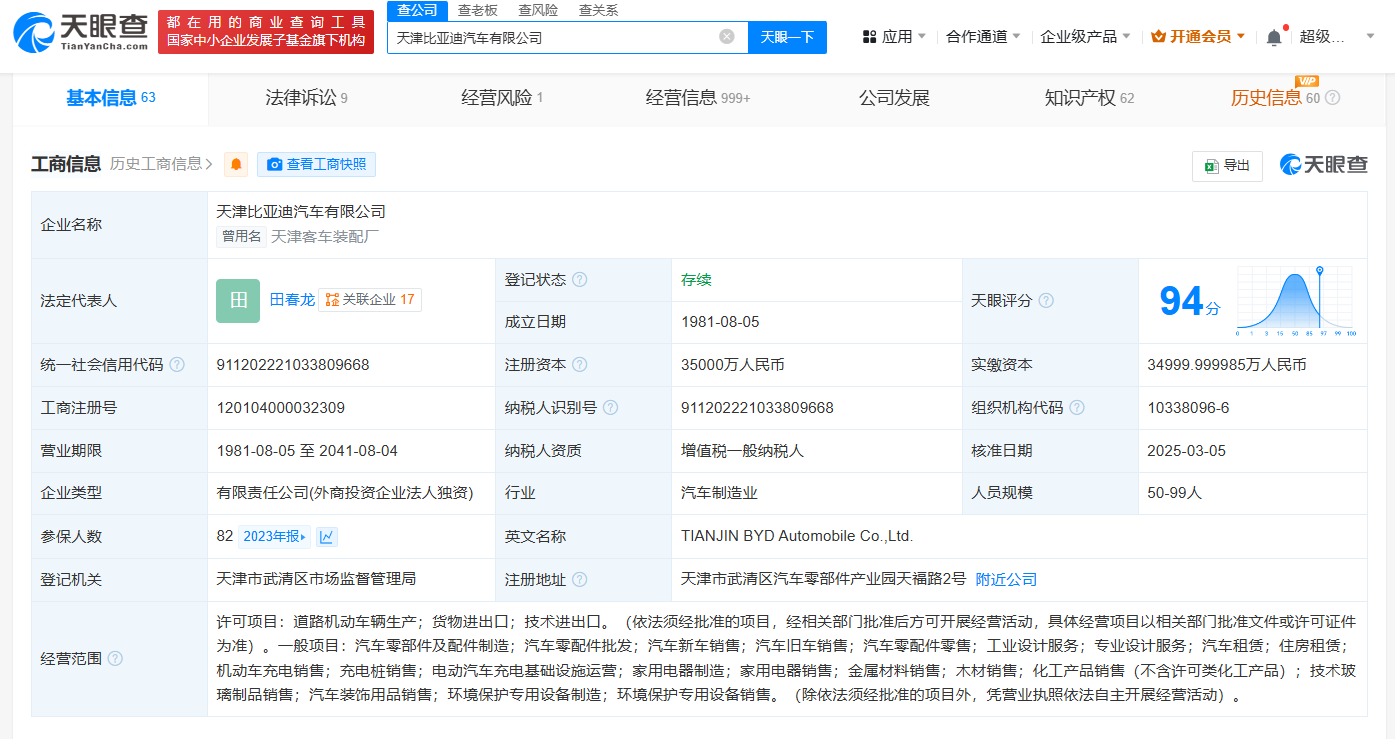Switch to the 法律诉讼 tab
1395x739 pixels.
click(306, 98)
